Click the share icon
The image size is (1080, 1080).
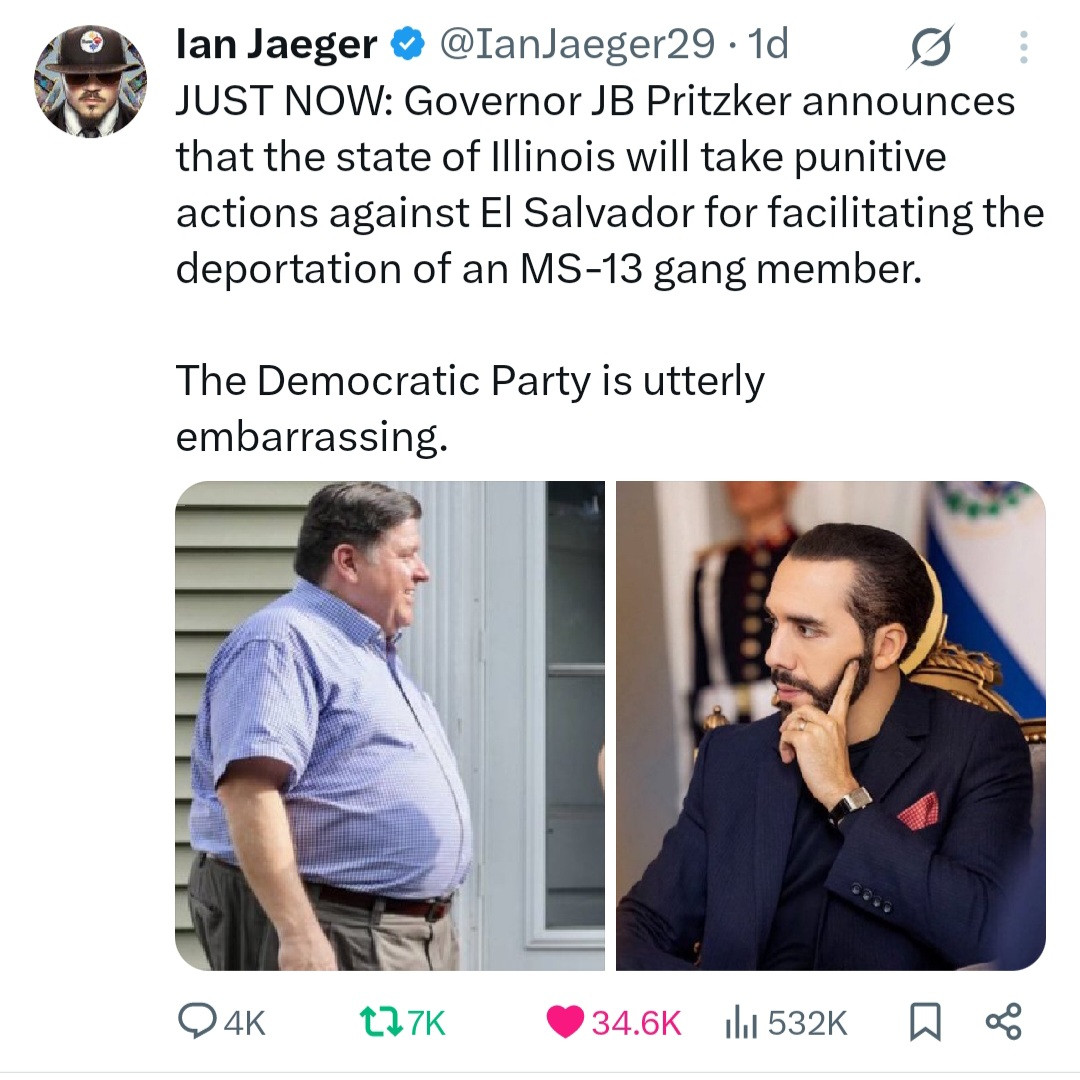click(x=1004, y=1021)
